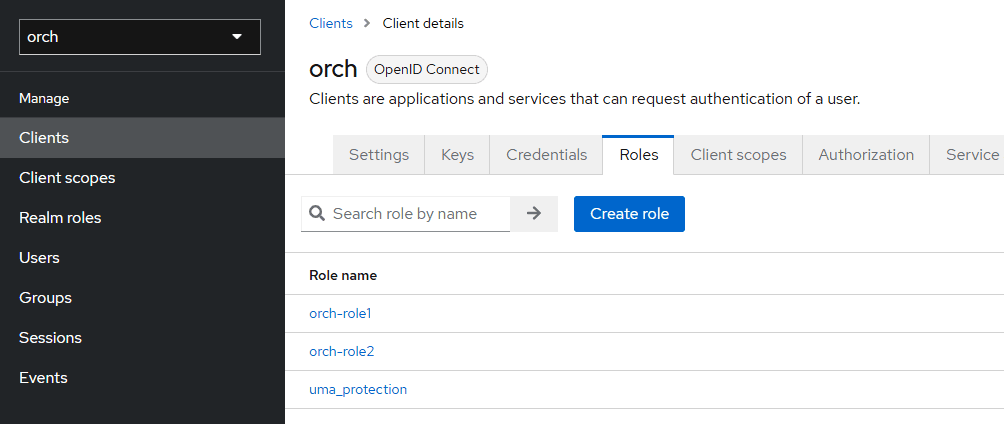Click the magnifying glass search icon

317,213
